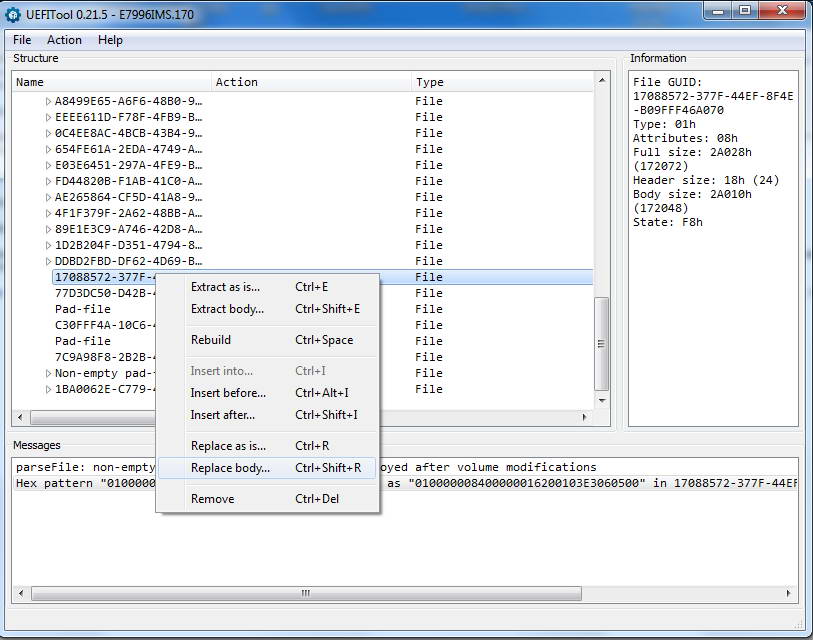Click Messages horizontal scrollbar thumb

(x=306, y=593)
